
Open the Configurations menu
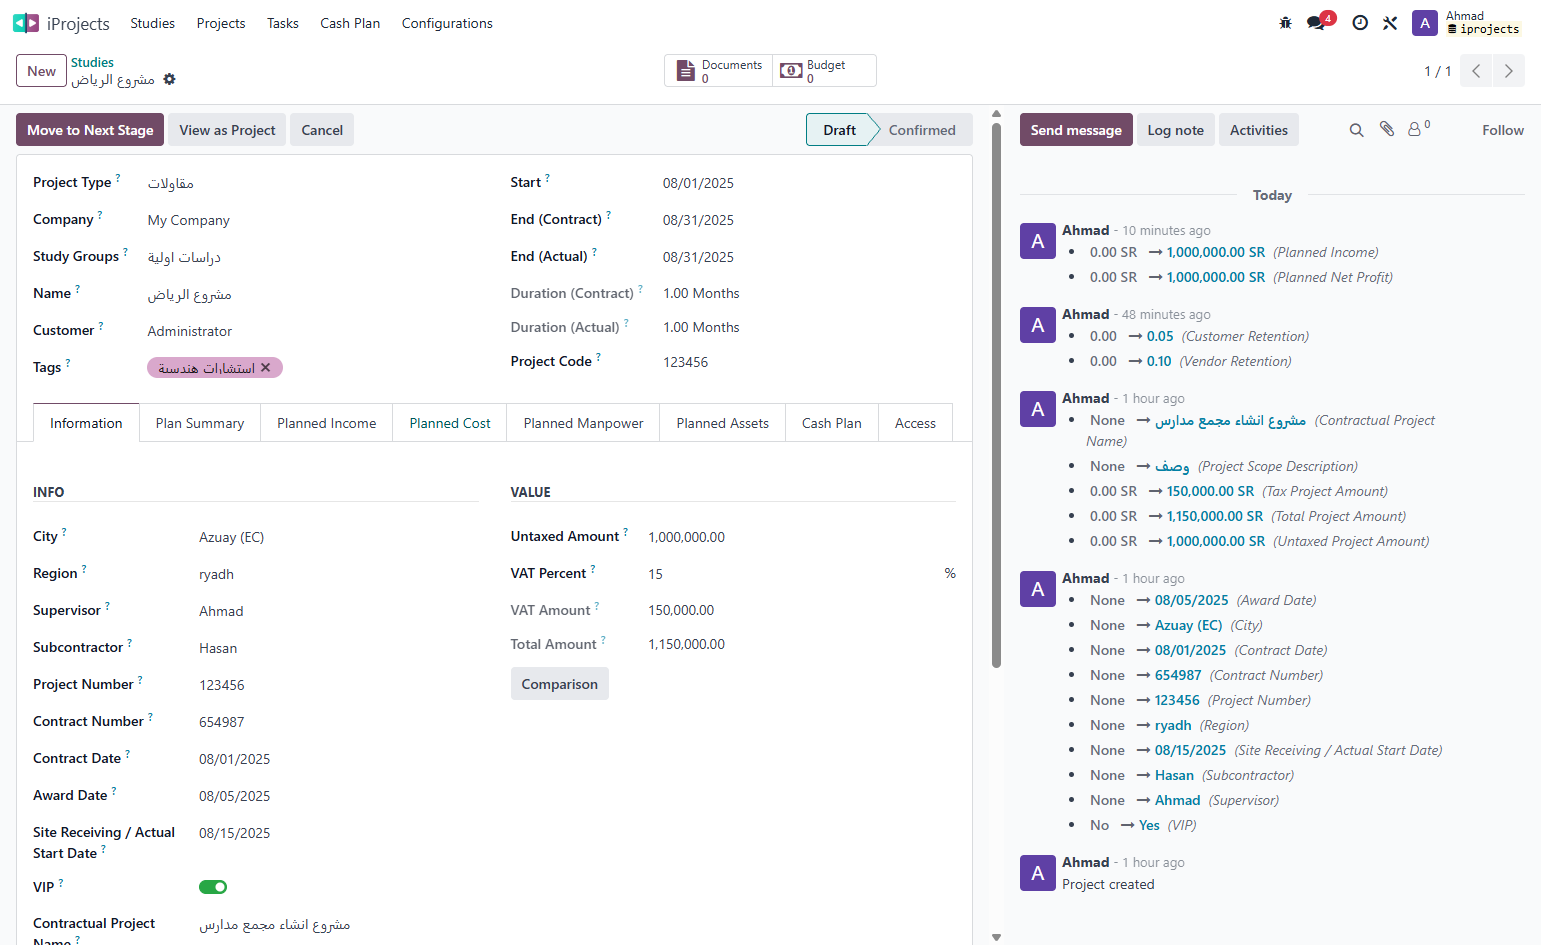447,23
